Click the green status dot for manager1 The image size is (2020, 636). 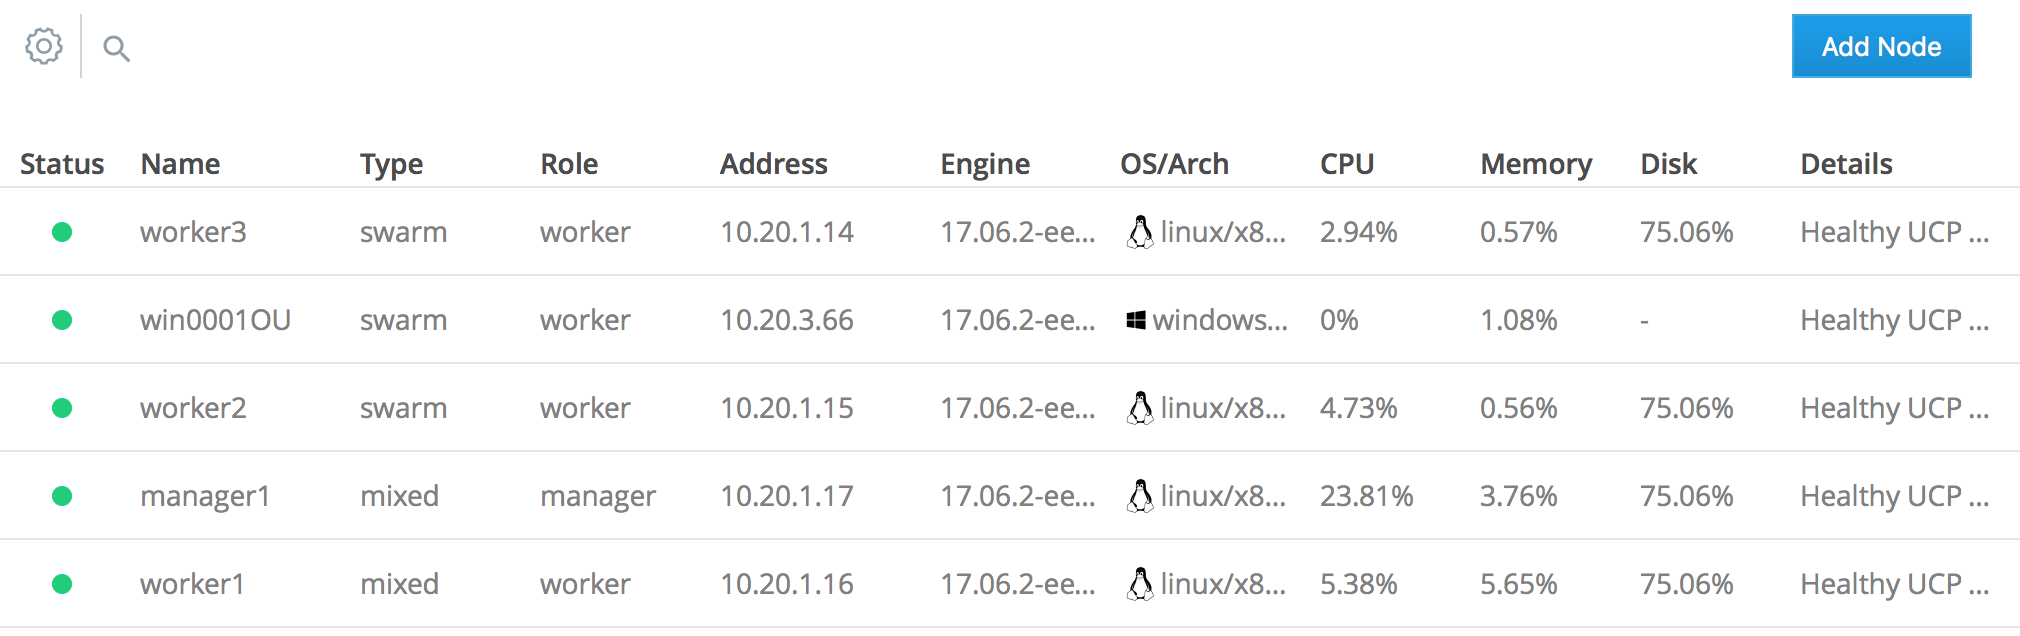62,496
